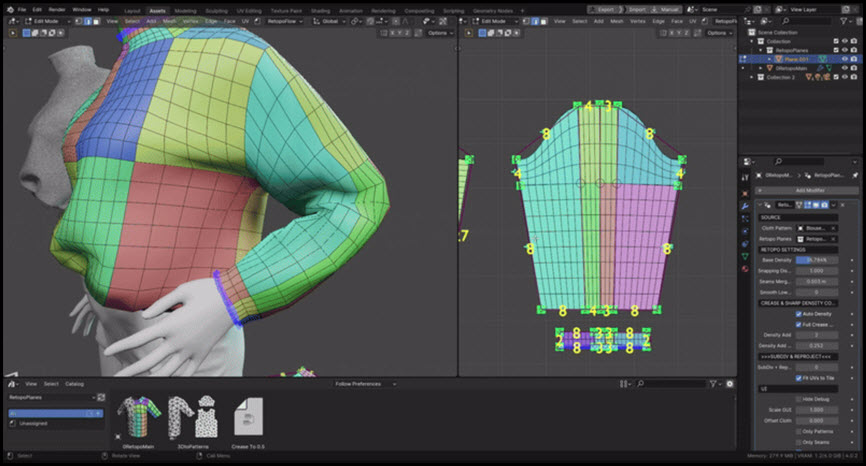Image resolution: width=866 pixels, height=466 pixels.
Task: Open Follow Preferences dropdown in asset browser
Action: 365,384
